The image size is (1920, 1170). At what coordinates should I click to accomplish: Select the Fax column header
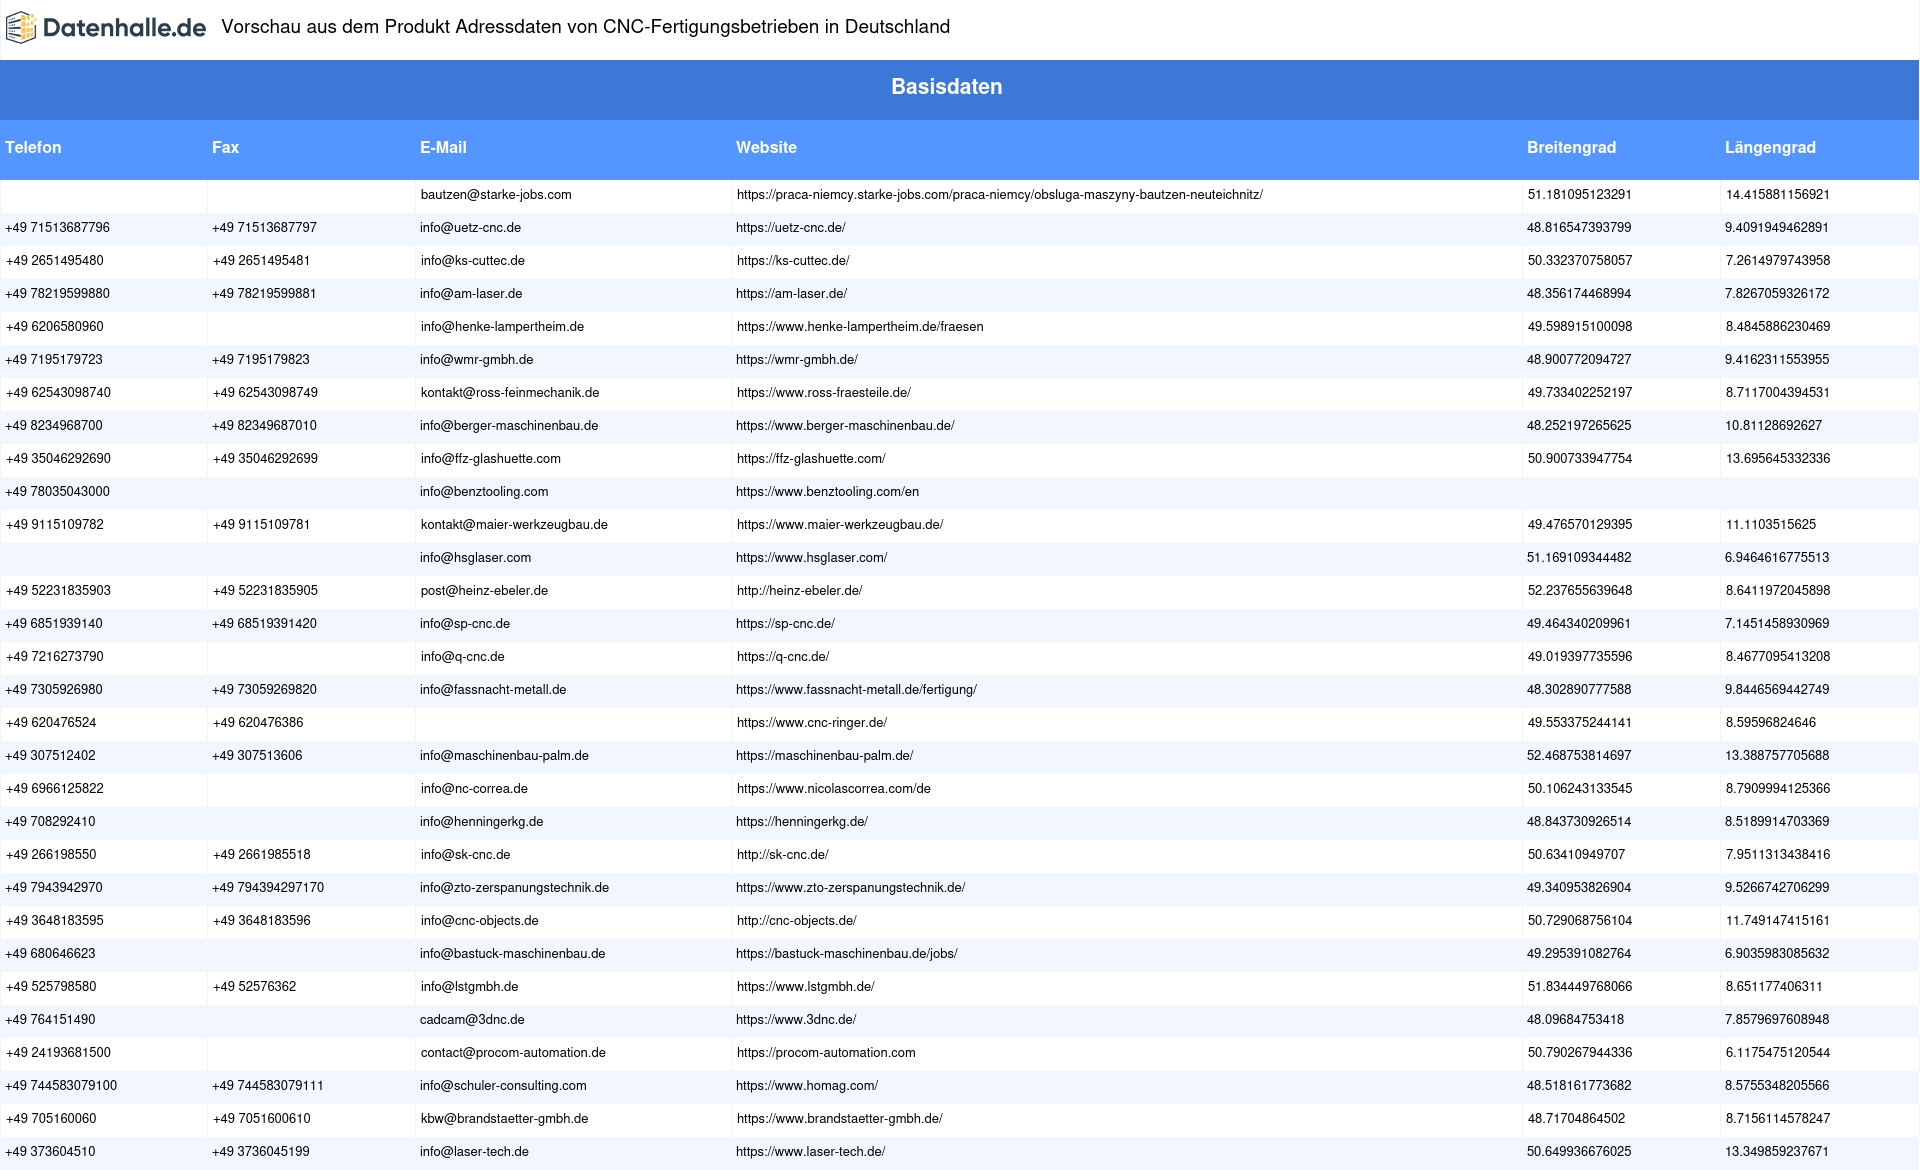click(225, 147)
